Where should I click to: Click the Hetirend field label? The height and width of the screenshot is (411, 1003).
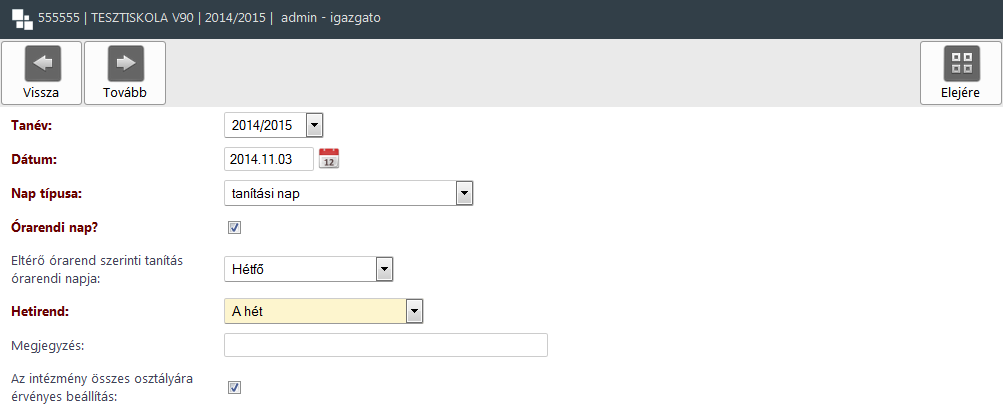[40, 312]
